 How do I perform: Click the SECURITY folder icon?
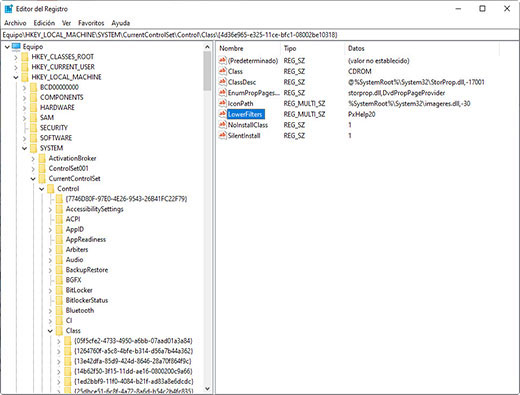(33, 128)
